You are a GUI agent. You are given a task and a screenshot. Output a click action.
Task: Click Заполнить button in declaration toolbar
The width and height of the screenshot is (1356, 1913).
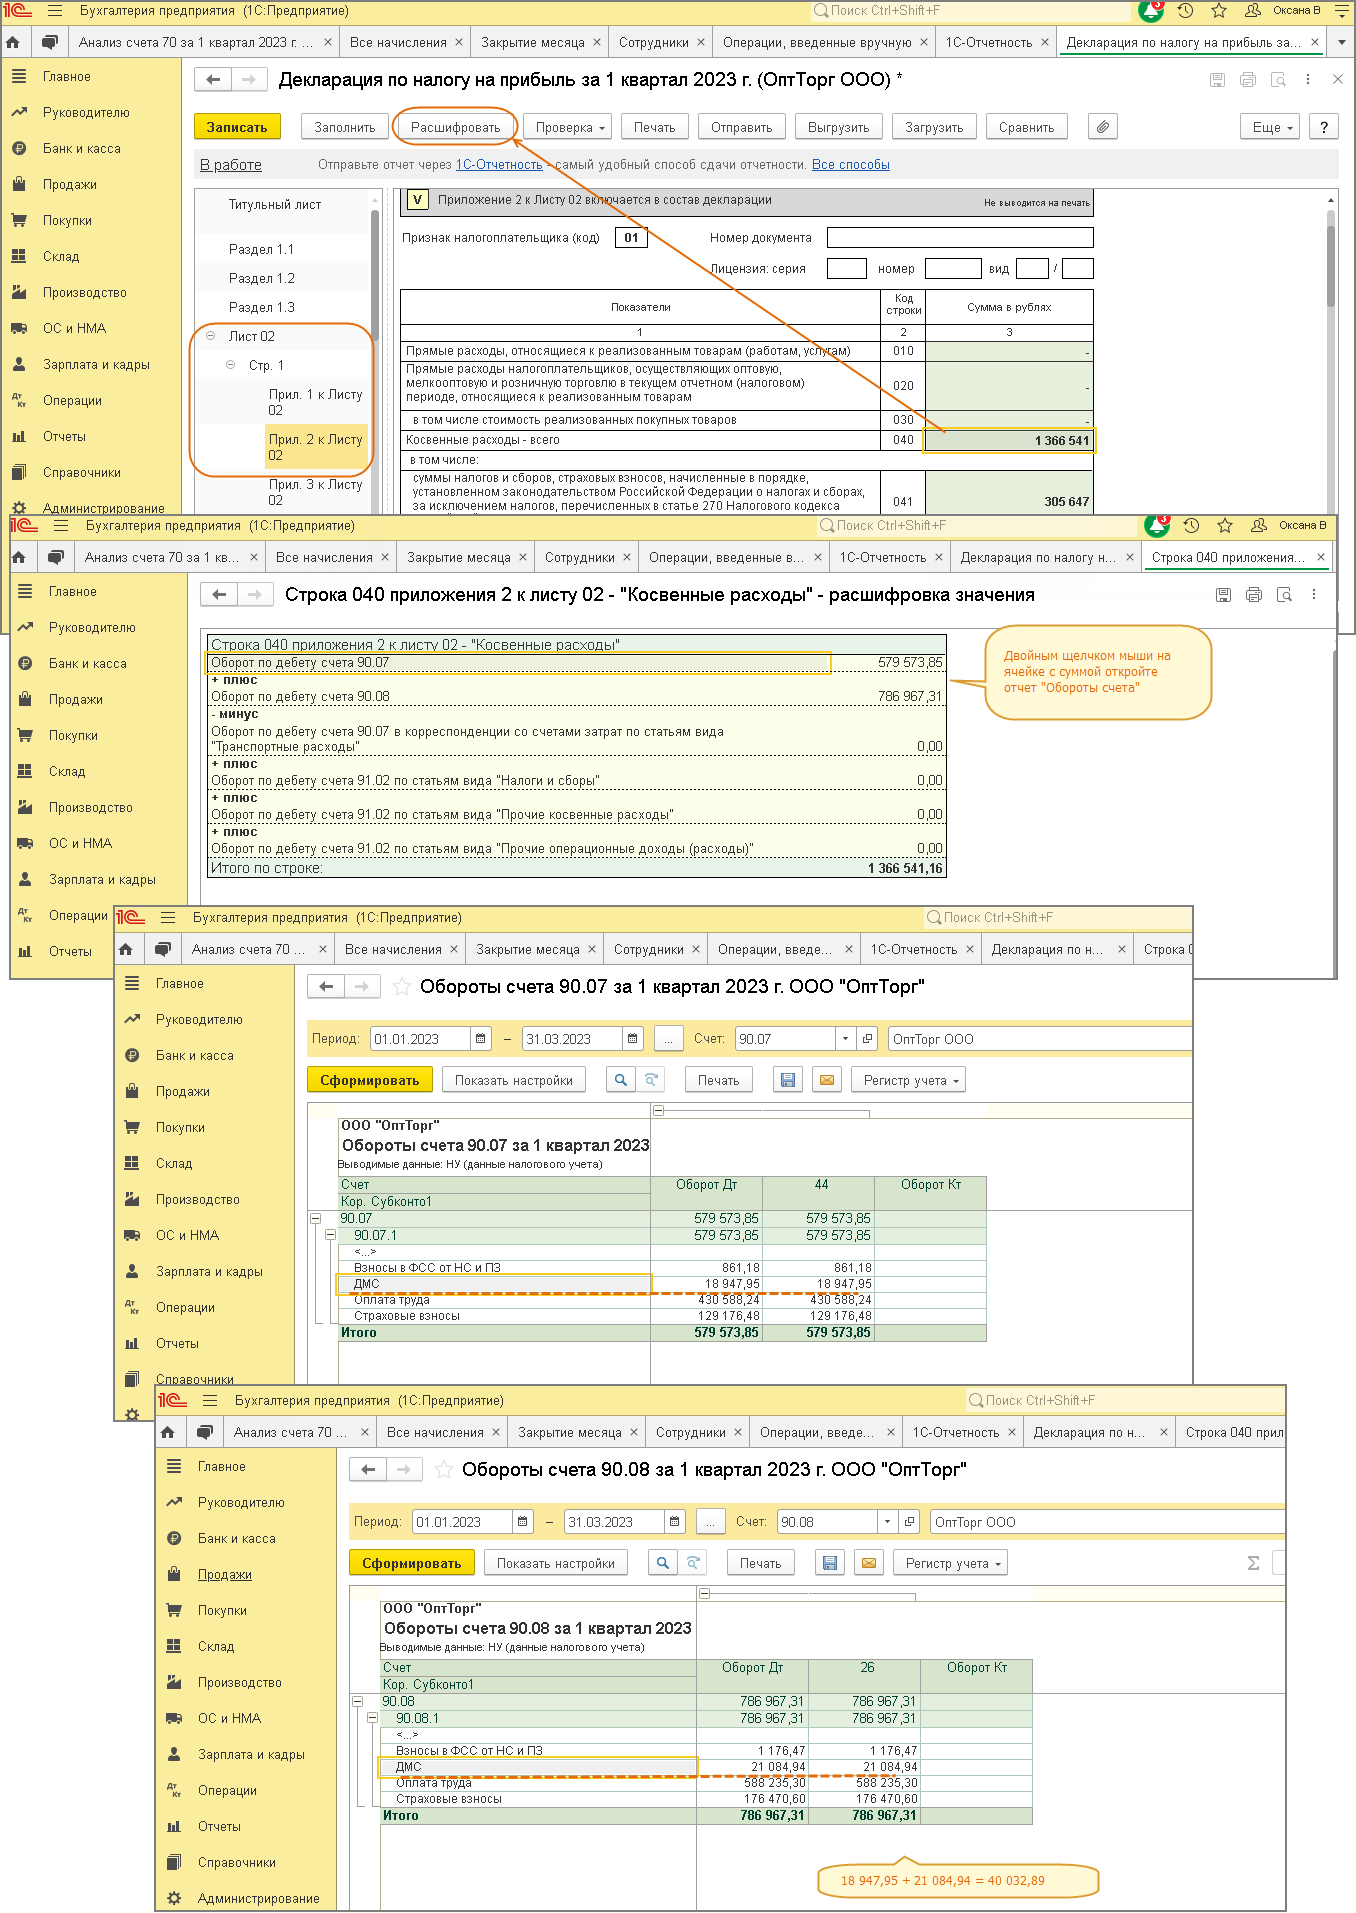[x=345, y=127]
